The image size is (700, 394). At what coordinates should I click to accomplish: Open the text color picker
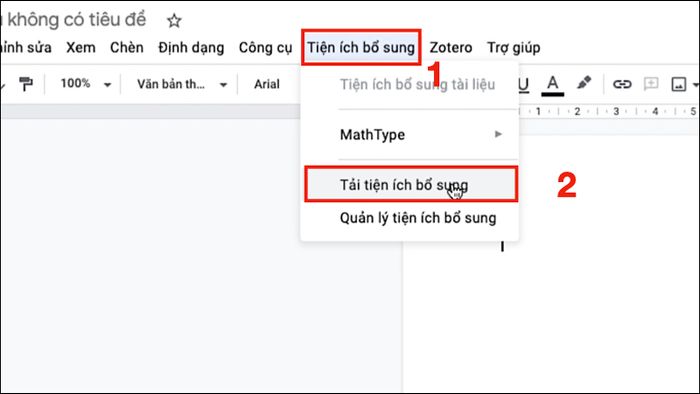(553, 85)
